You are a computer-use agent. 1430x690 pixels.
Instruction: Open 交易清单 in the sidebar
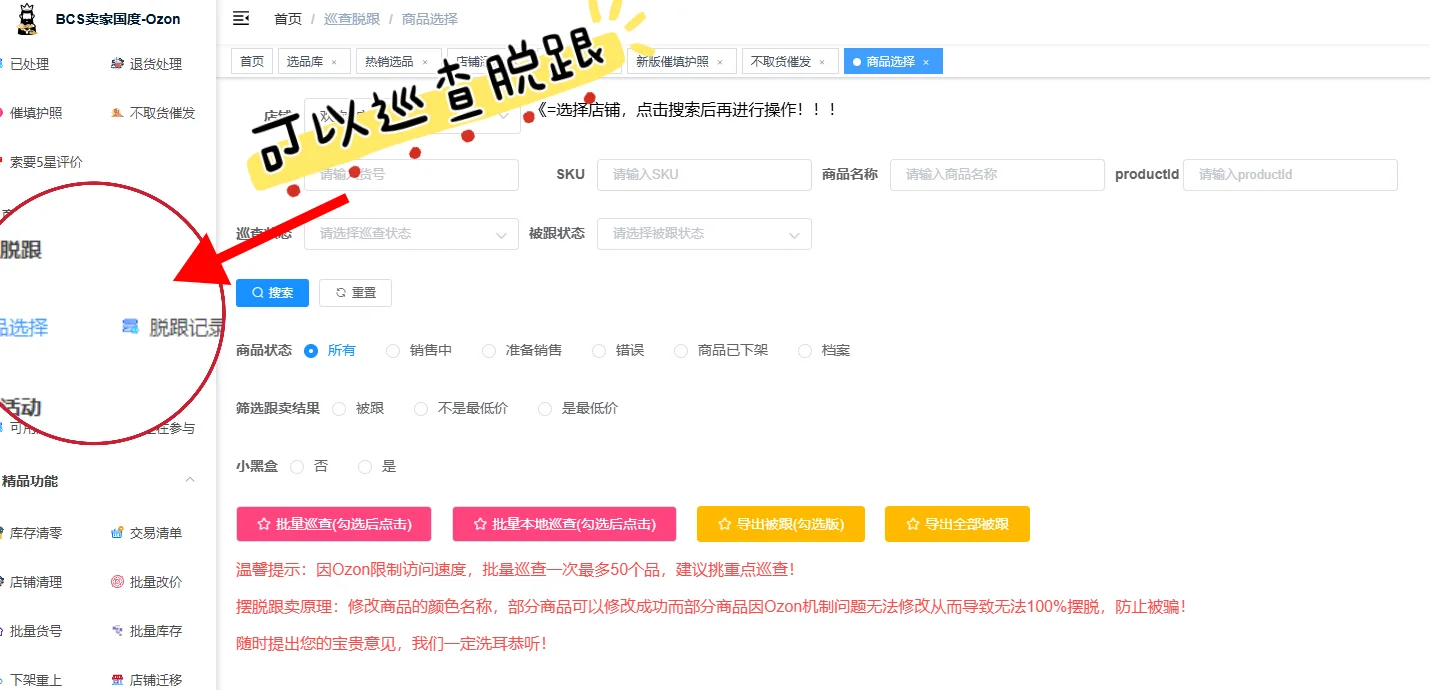pyautogui.click(x=146, y=533)
